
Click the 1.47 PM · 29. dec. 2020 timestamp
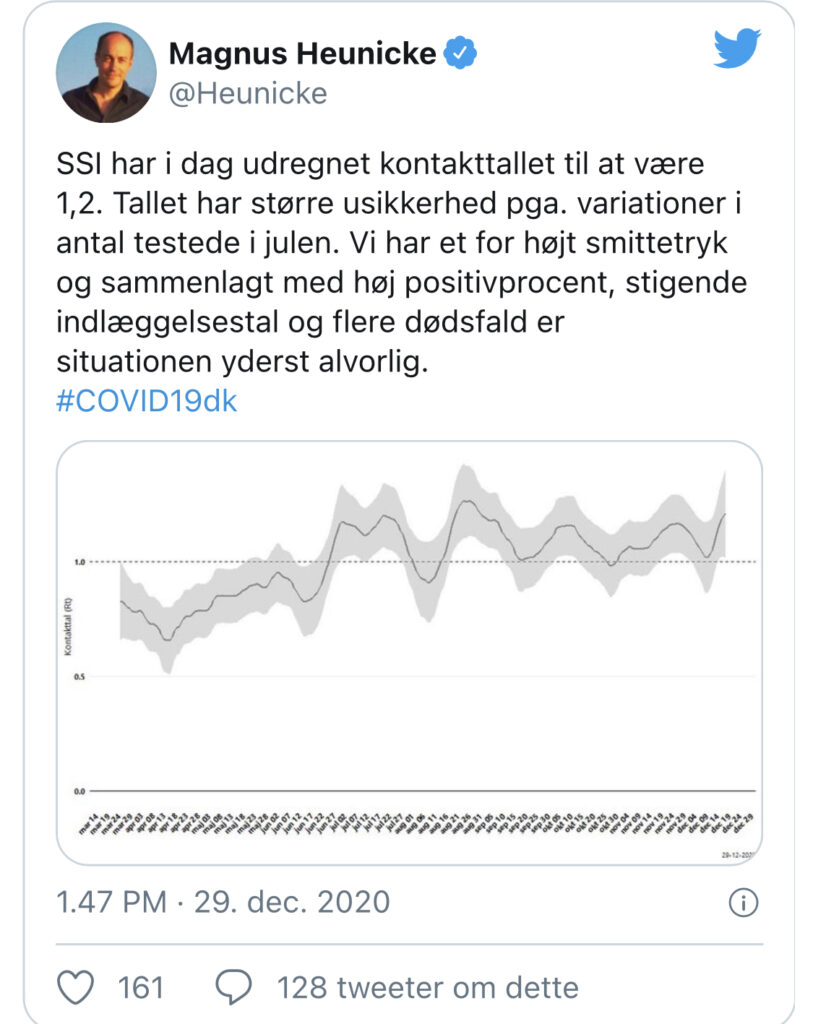click(x=223, y=902)
